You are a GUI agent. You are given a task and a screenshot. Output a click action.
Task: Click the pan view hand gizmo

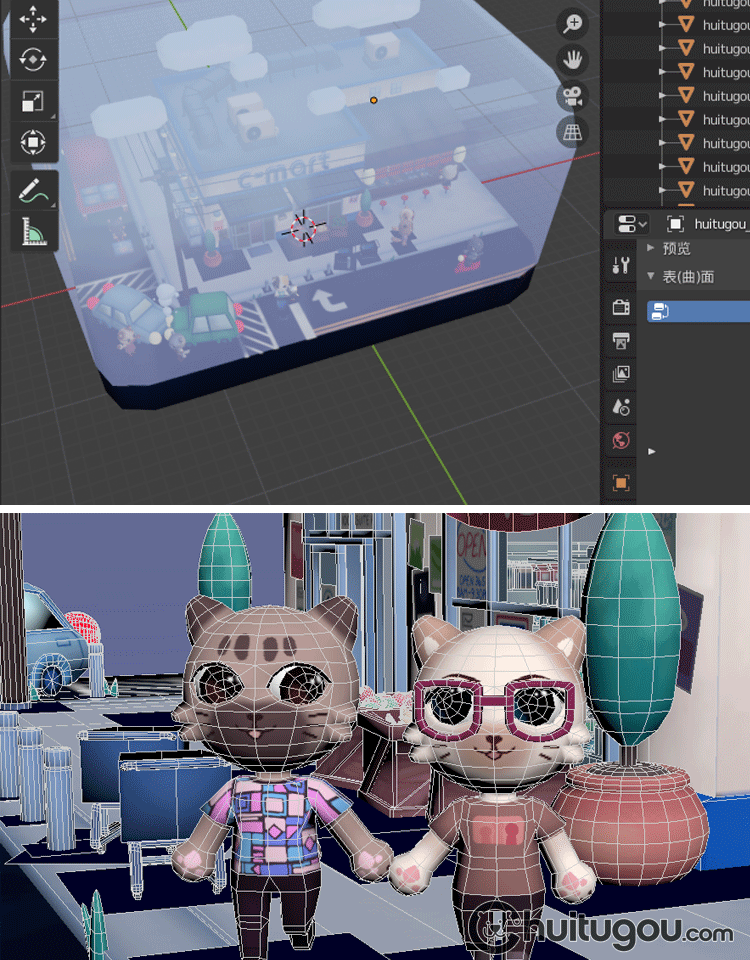pos(572,59)
